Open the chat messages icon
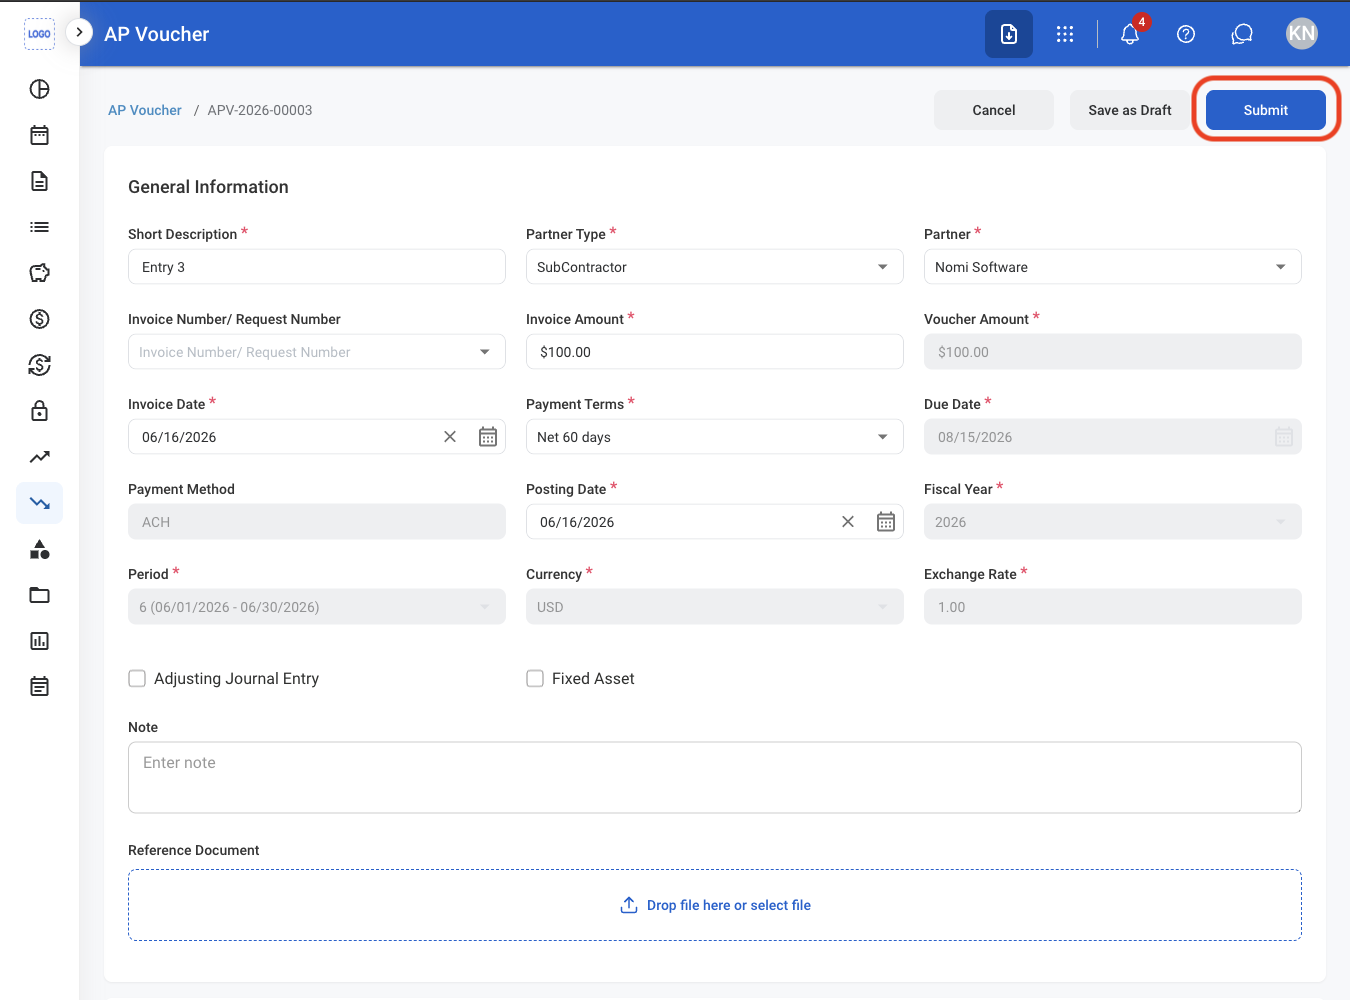 1242,34
